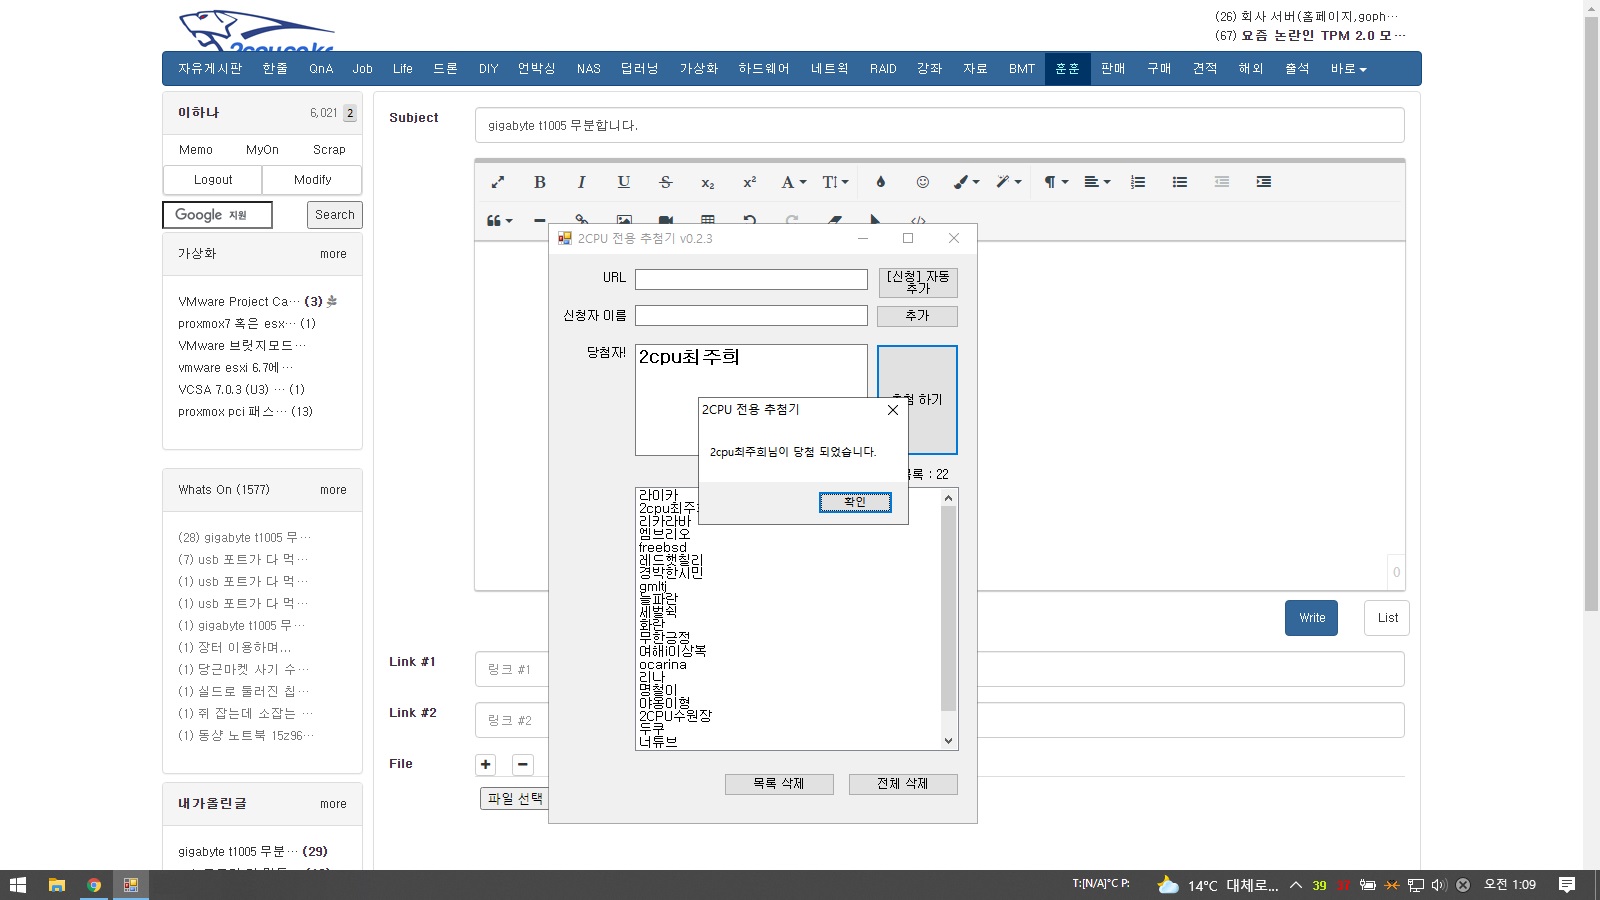Confirm the winner dialog with 확인

(855, 502)
